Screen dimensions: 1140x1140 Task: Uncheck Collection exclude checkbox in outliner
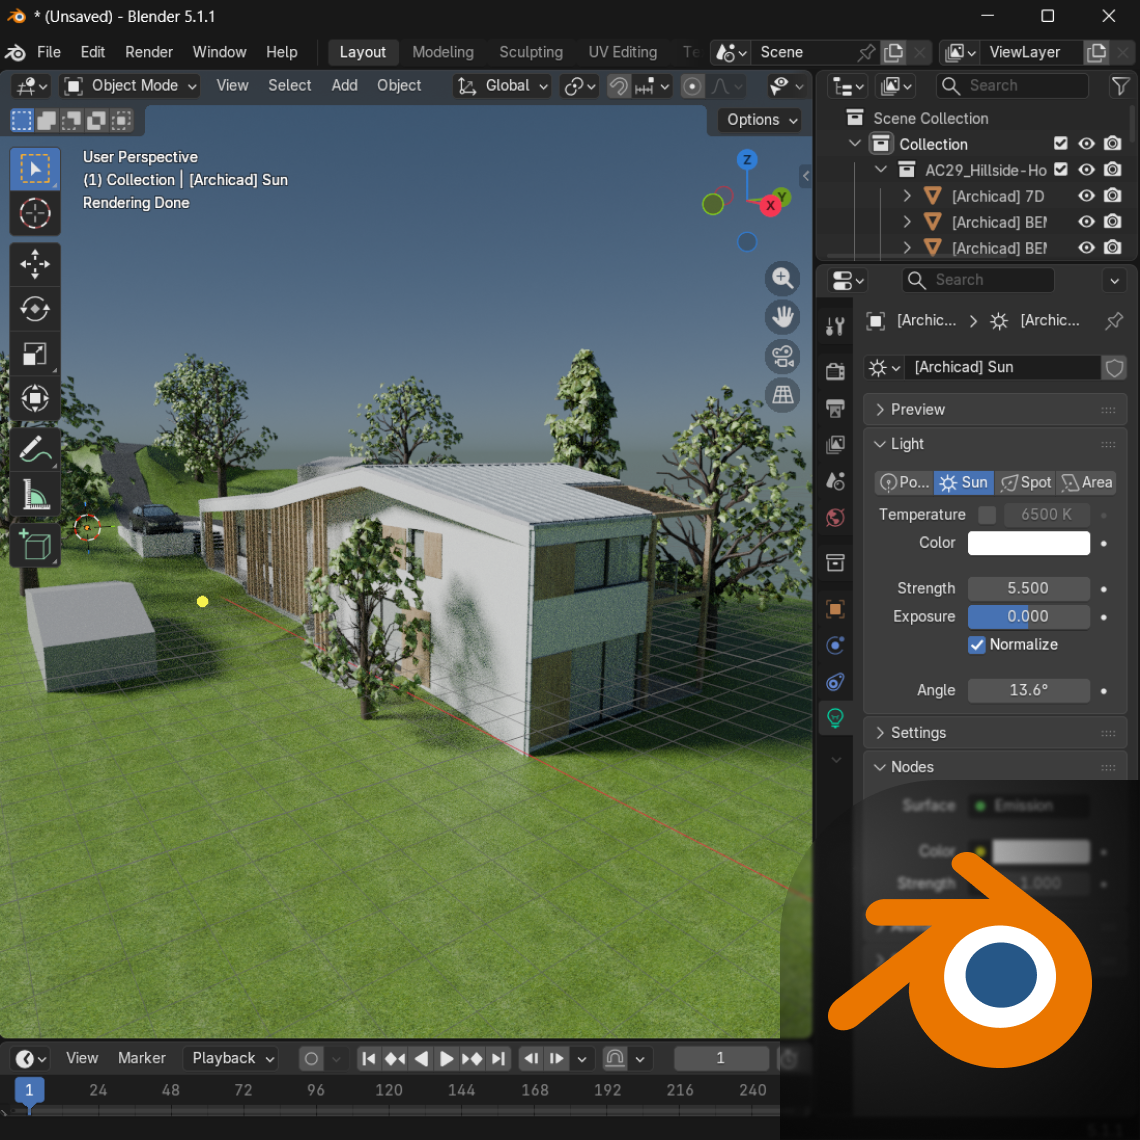1060,143
